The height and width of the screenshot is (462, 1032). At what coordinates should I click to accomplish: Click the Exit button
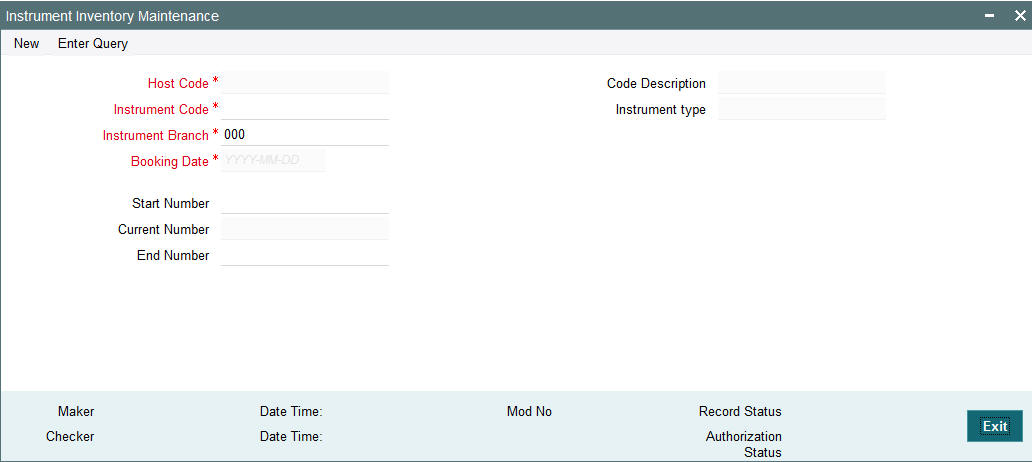click(994, 426)
